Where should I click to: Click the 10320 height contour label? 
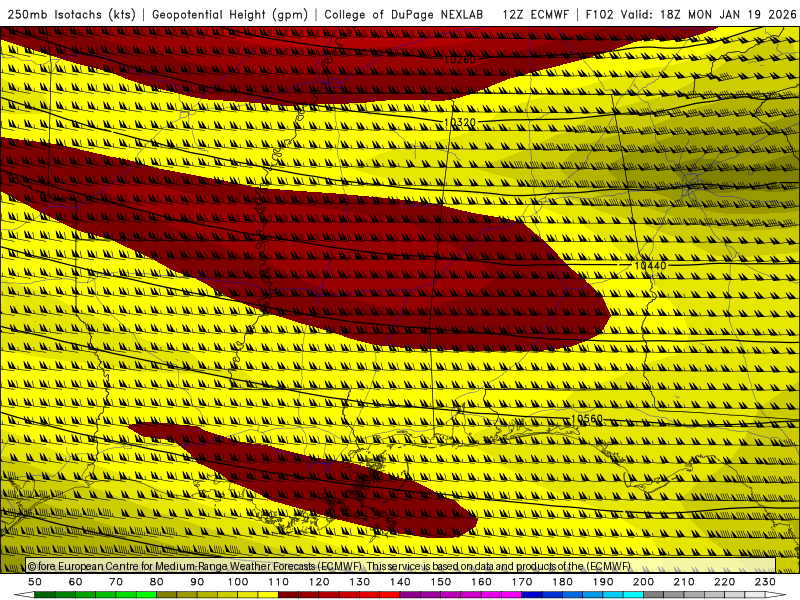460,122
